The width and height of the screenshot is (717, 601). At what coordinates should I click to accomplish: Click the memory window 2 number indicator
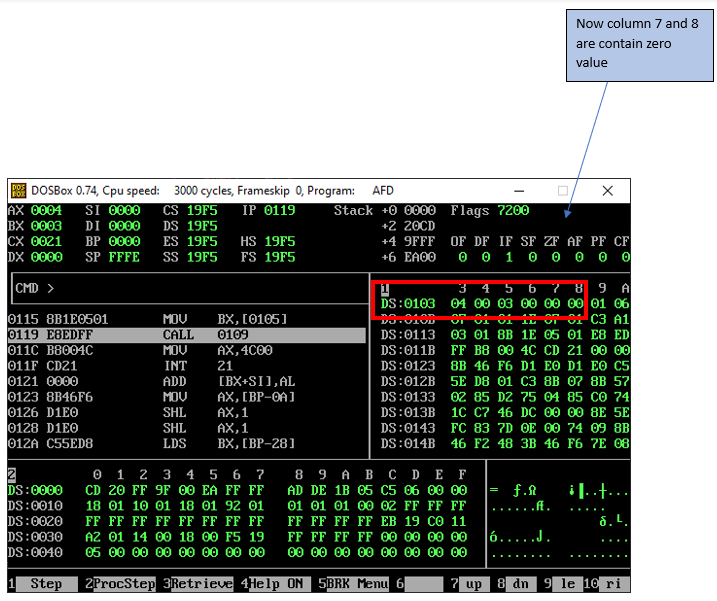[x=12, y=475]
